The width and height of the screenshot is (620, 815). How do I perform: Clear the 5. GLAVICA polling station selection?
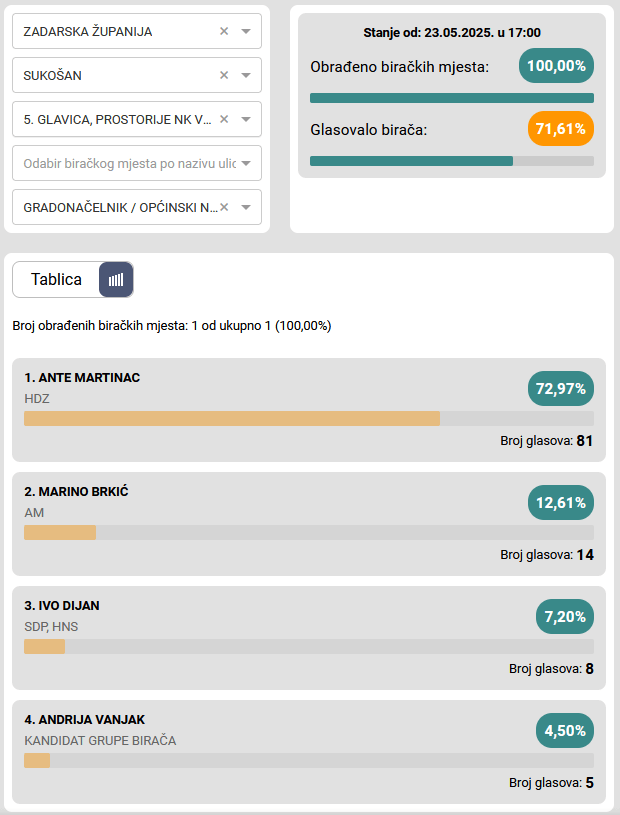coord(224,119)
